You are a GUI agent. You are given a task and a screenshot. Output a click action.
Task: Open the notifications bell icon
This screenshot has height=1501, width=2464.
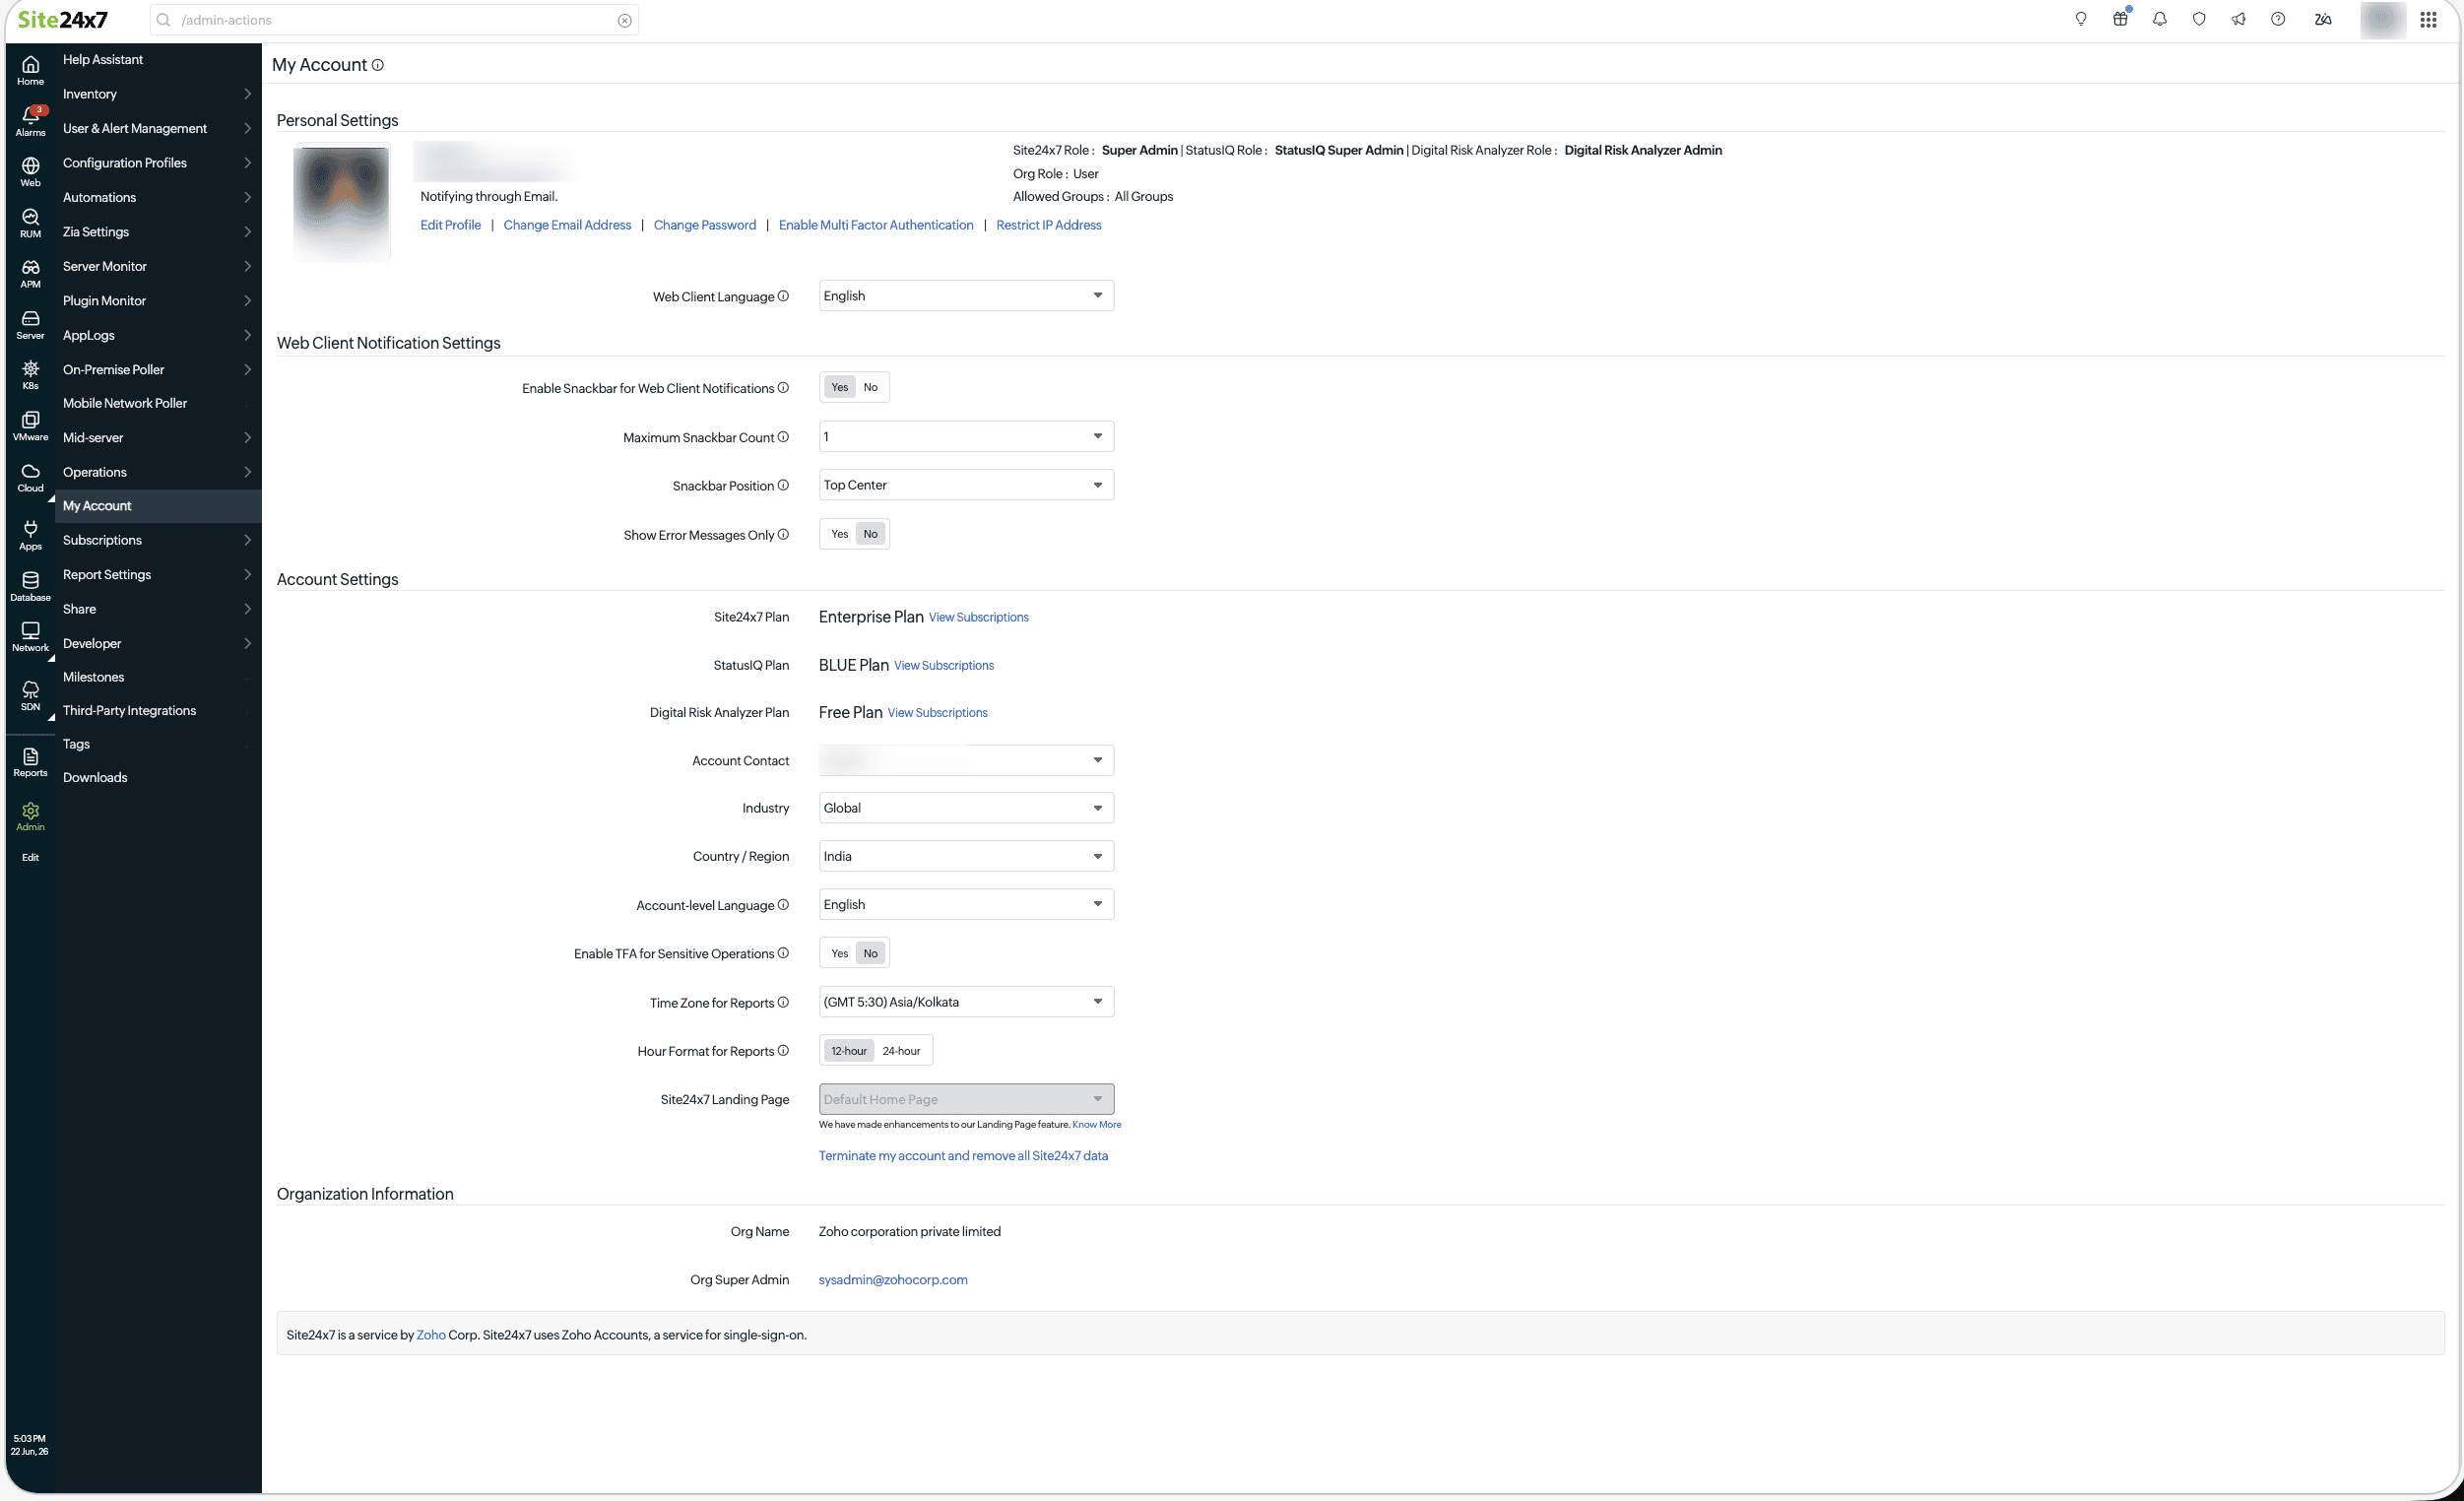coord(2160,19)
